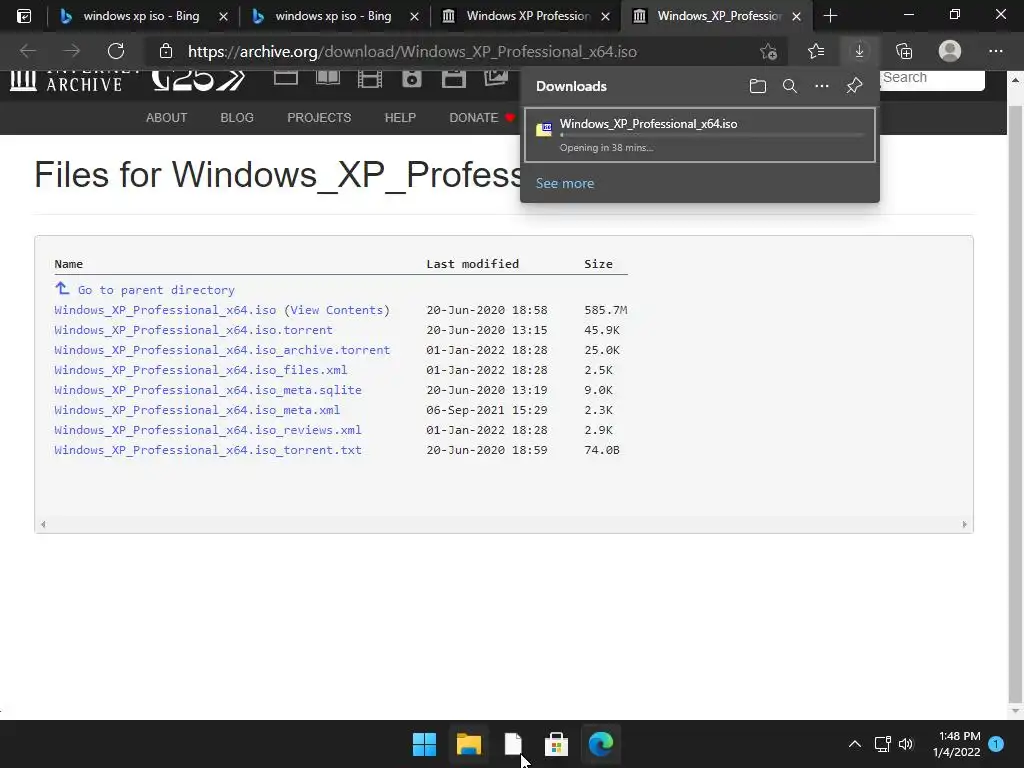Image resolution: width=1024 pixels, height=768 pixels.
Task: Open the DONATE menu item
Action: click(x=481, y=118)
